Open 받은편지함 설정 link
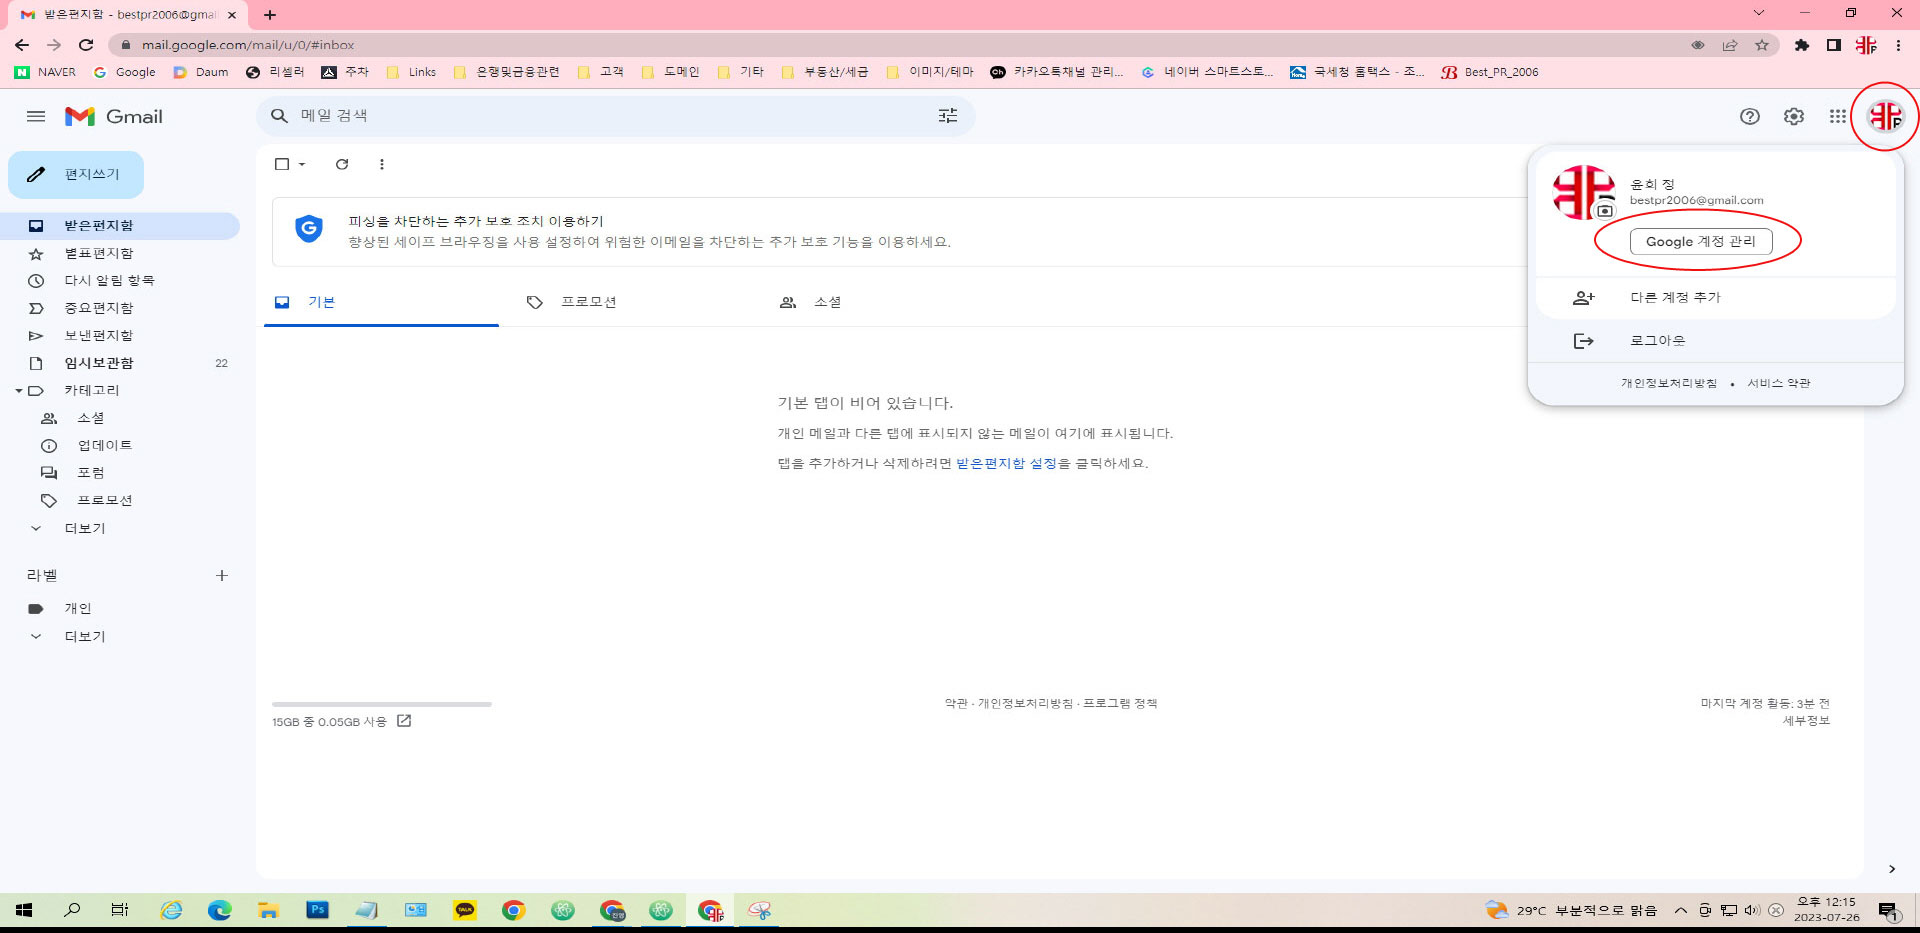 pos(1006,464)
